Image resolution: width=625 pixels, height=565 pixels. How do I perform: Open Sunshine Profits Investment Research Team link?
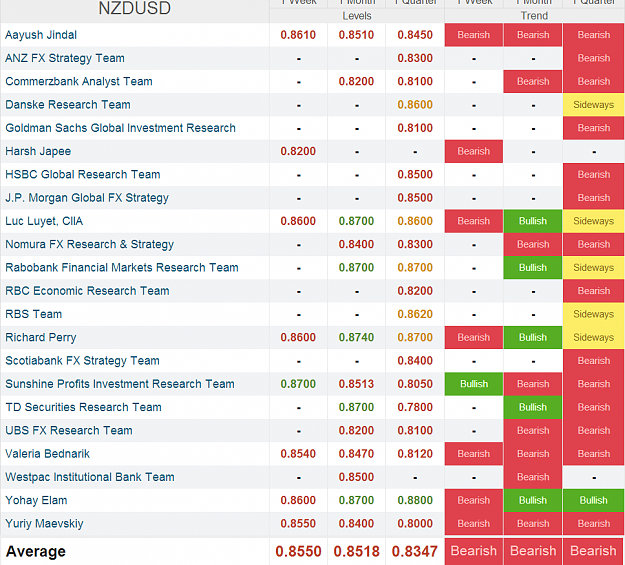[120, 384]
